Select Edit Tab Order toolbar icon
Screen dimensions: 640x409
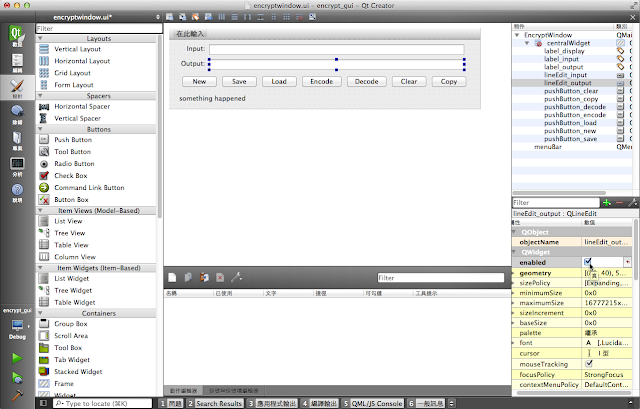(x=209, y=17)
